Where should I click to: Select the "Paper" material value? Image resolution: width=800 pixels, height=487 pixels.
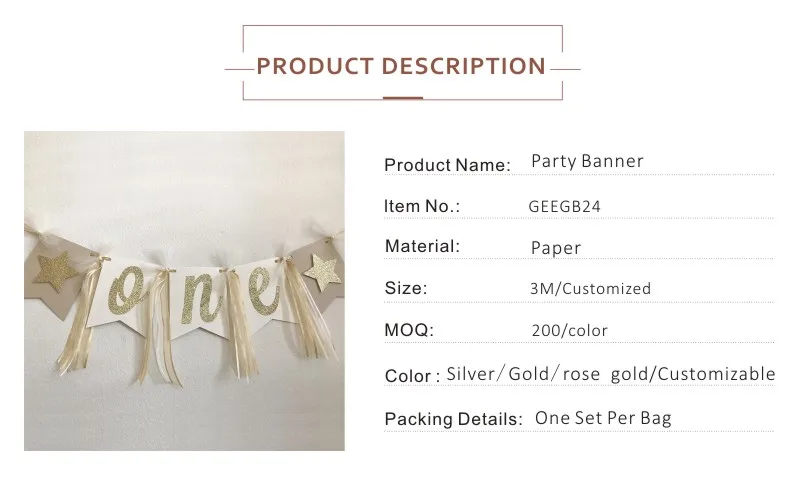click(556, 248)
